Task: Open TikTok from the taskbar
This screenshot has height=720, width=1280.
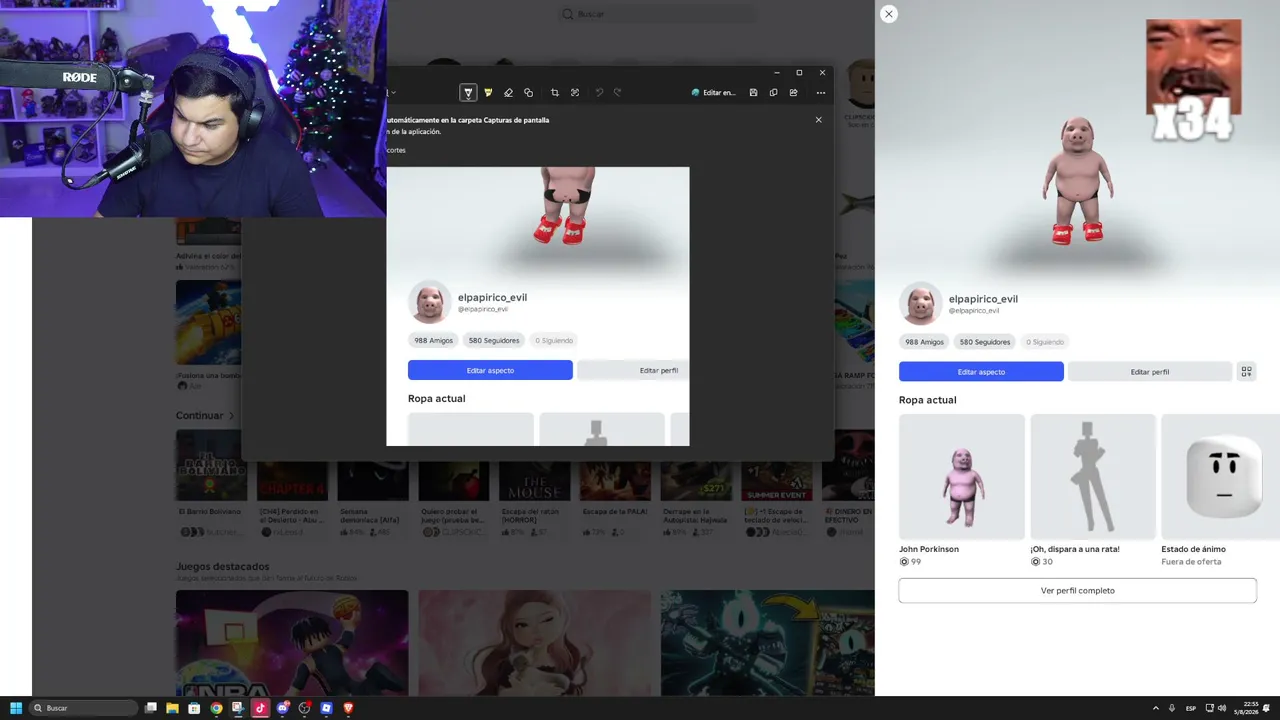Action: [x=260, y=708]
